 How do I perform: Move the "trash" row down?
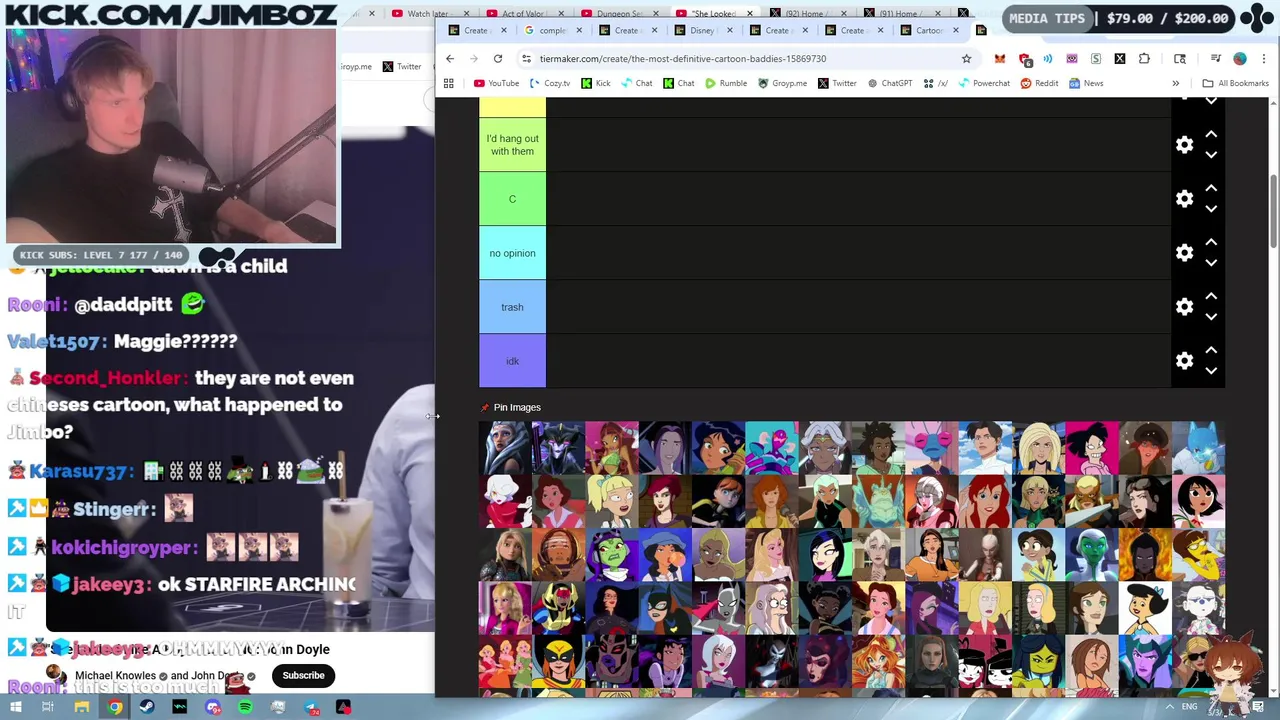tap(1211, 317)
